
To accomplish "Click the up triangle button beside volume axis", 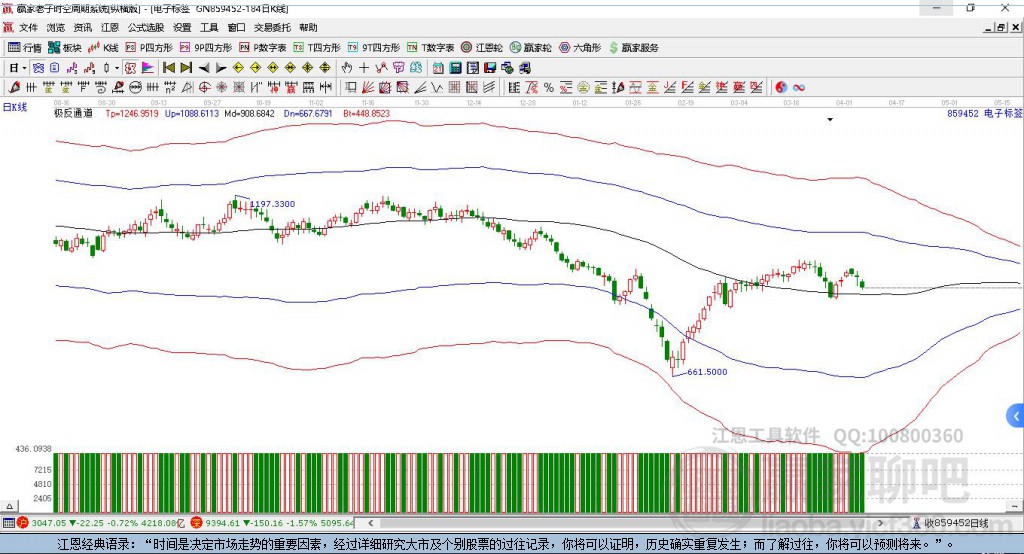I will pos(9,506).
